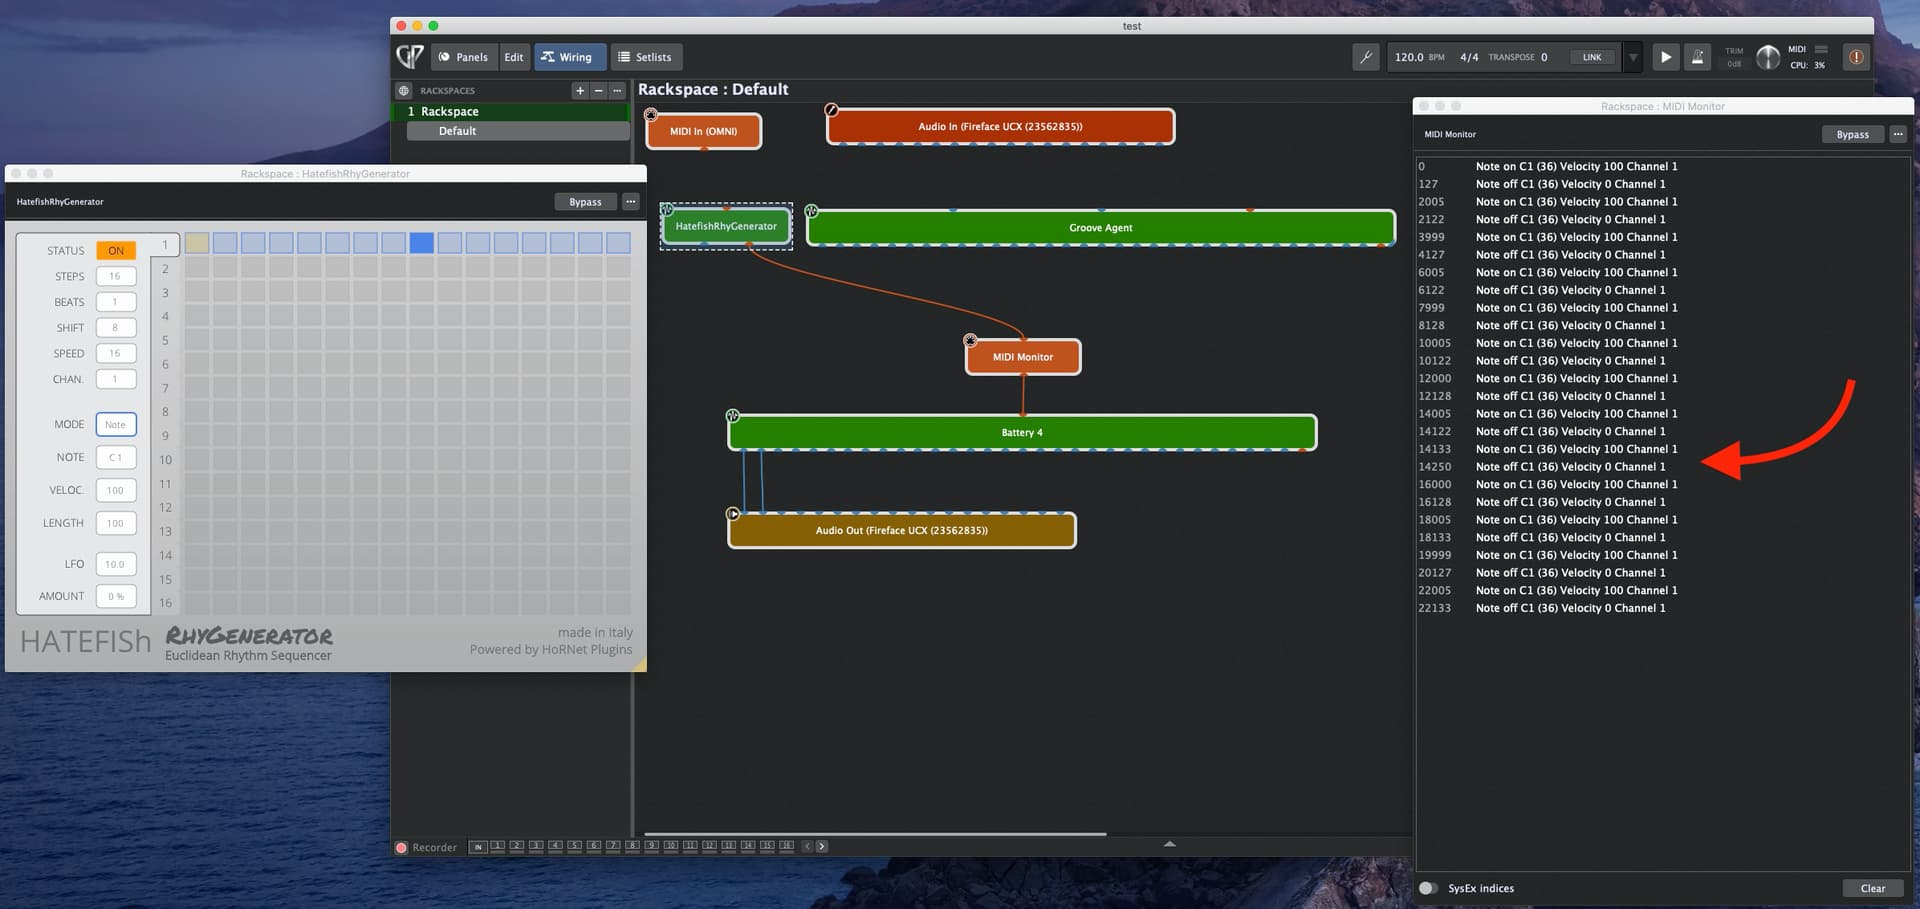Open the tuner from the toolbar
This screenshot has height=909, width=1920.
pyautogui.click(x=1365, y=57)
